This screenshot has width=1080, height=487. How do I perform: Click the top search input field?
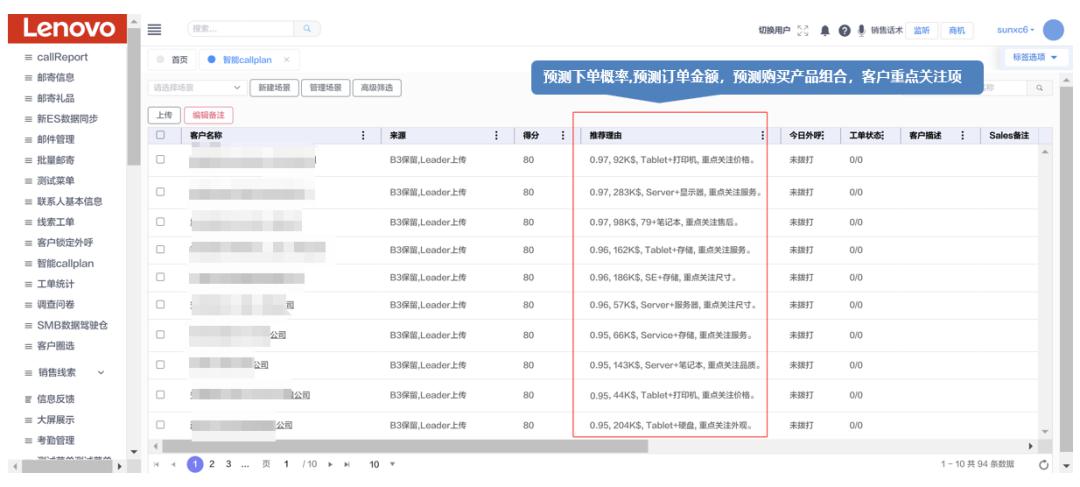click(241, 29)
